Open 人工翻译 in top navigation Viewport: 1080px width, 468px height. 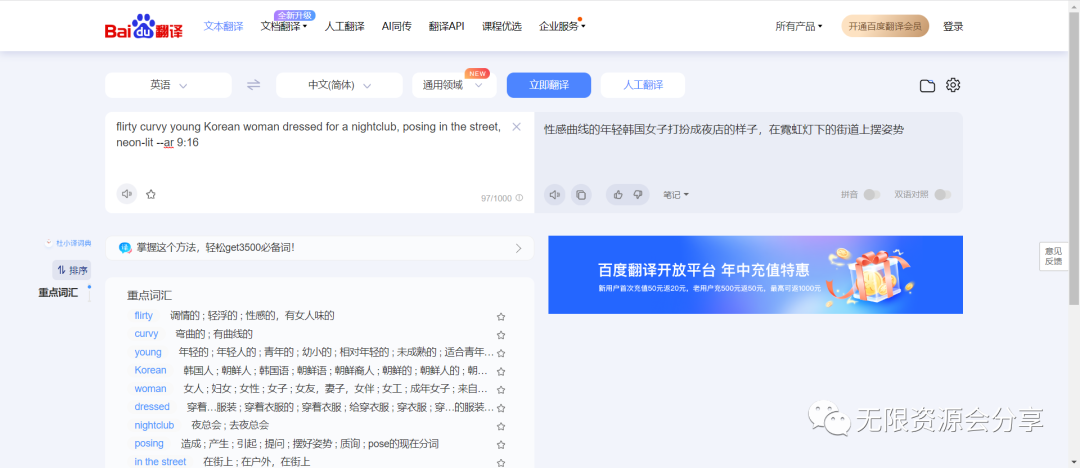click(x=344, y=26)
